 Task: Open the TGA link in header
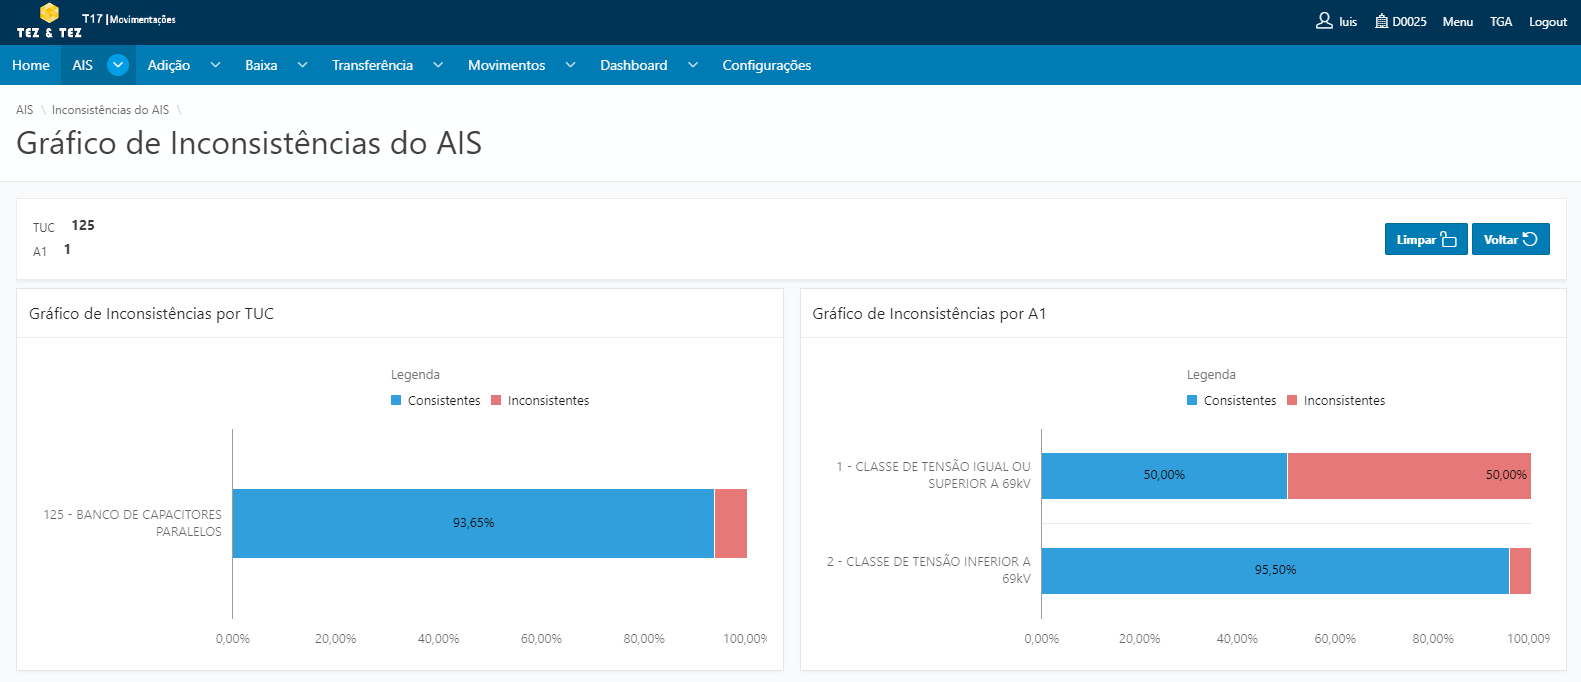point(1500,22)
